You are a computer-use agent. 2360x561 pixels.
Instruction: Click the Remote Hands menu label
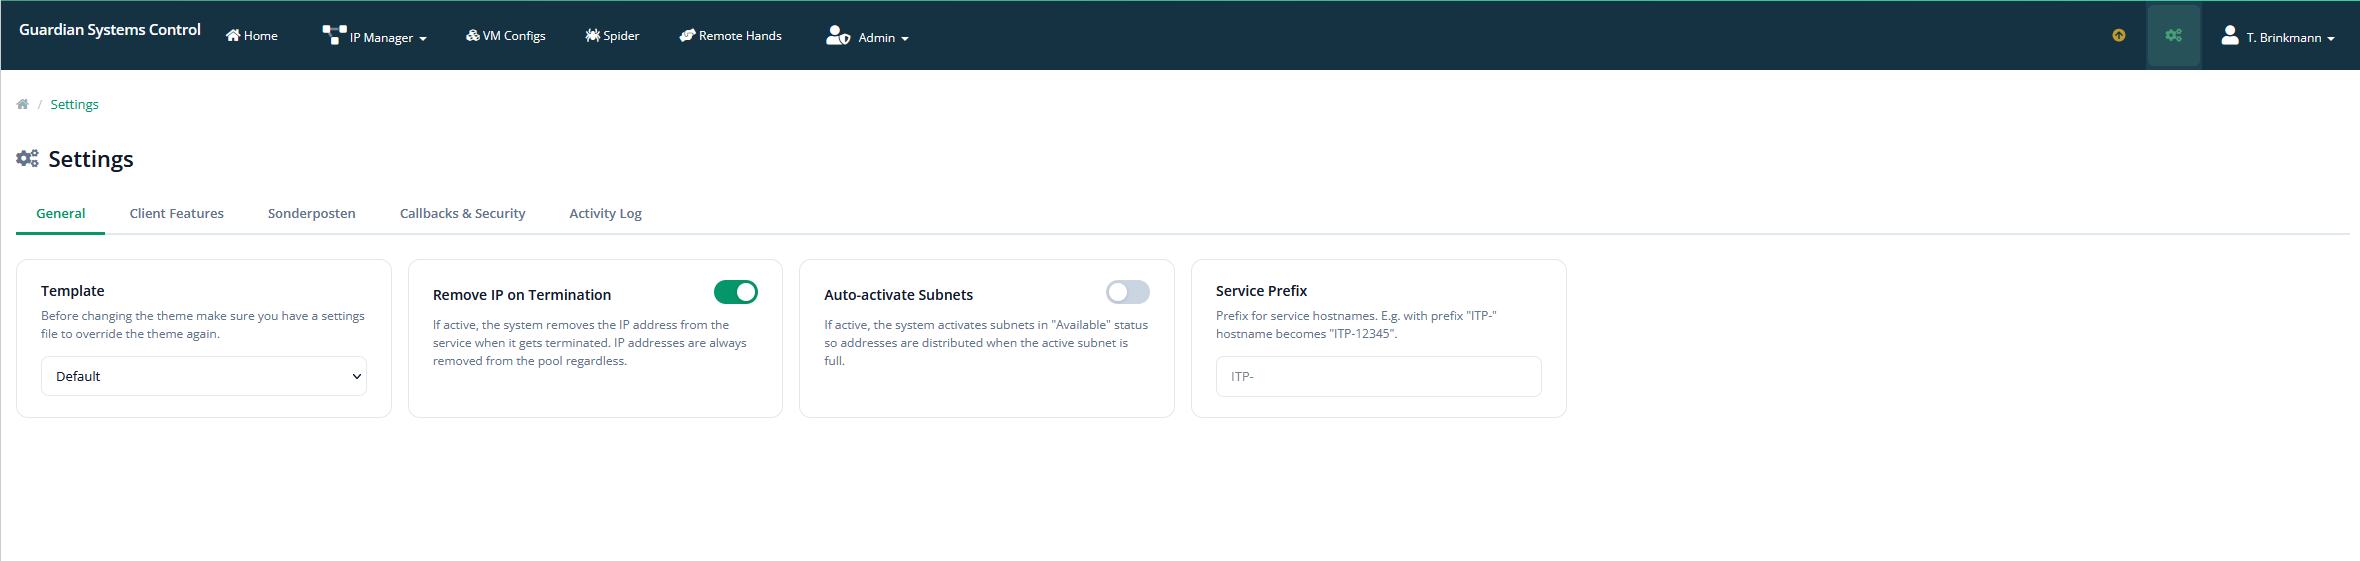(x=740, y=36)
